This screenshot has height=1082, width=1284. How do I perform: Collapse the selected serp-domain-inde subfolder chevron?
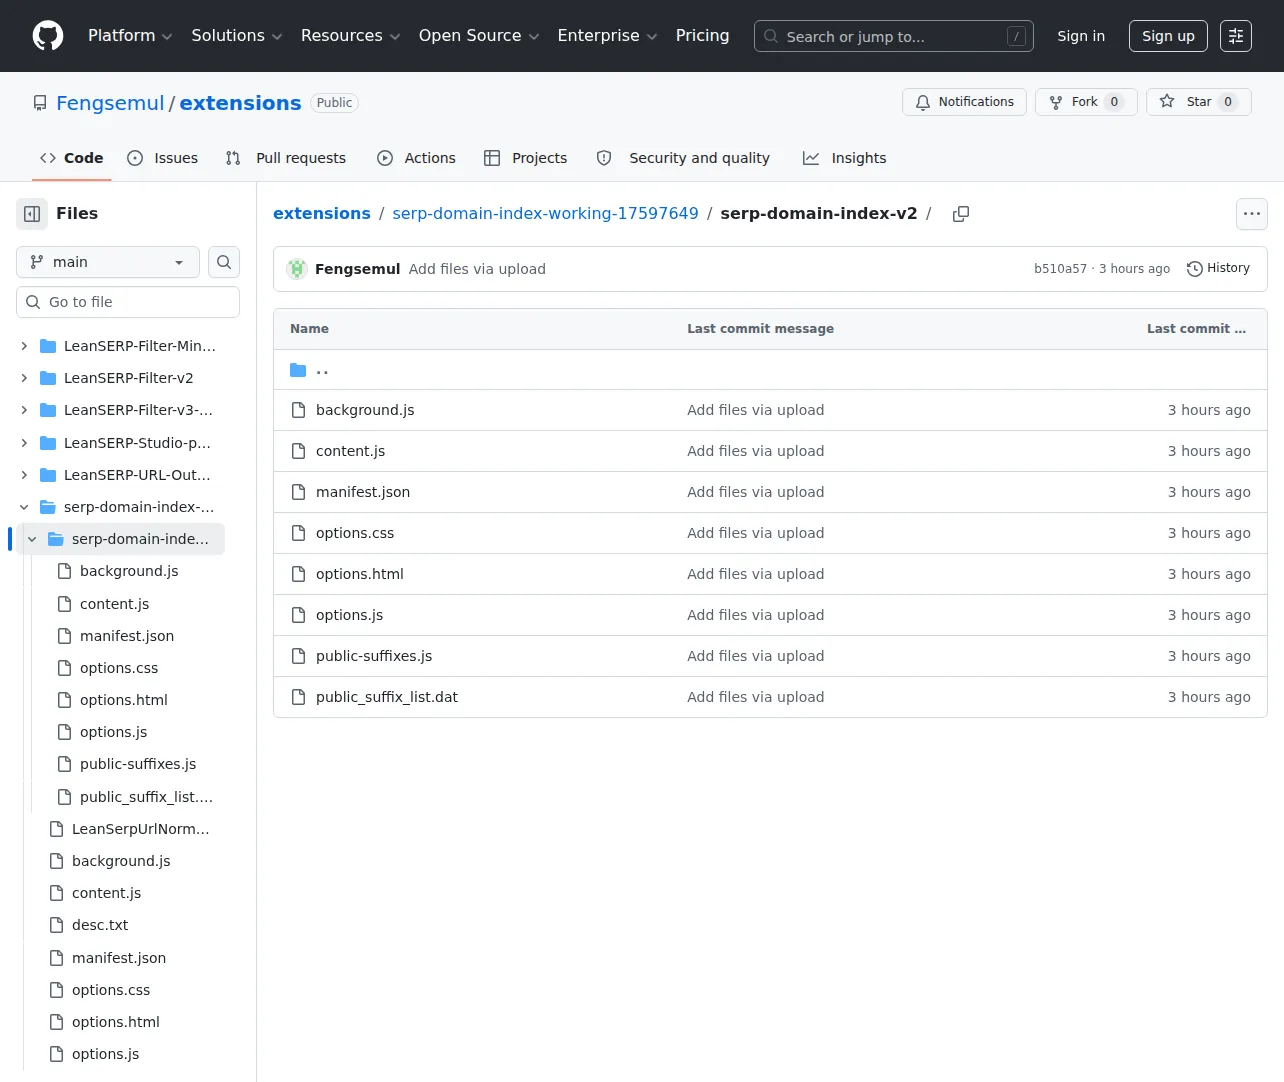pyautogui.click(x=32, y=539)
